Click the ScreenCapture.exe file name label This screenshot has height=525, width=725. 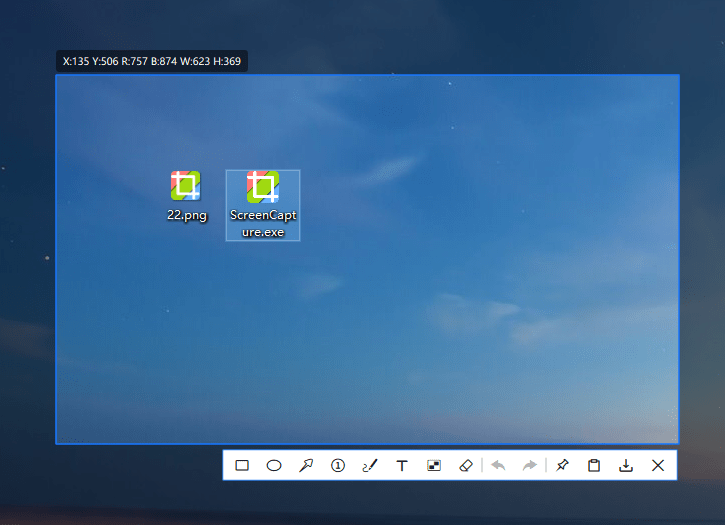tap(263, 223)
